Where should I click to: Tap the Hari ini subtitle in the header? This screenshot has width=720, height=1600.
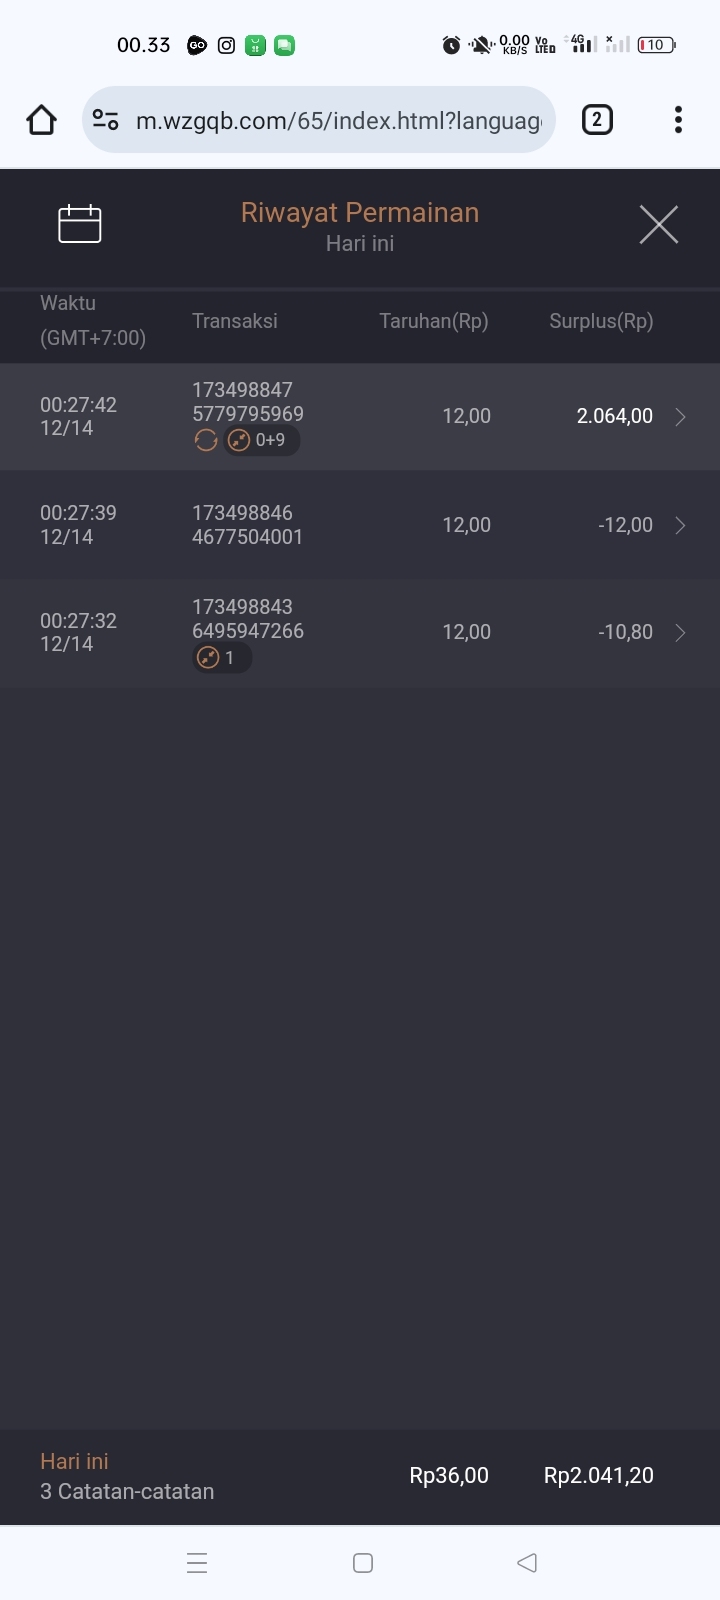(360, 243)
